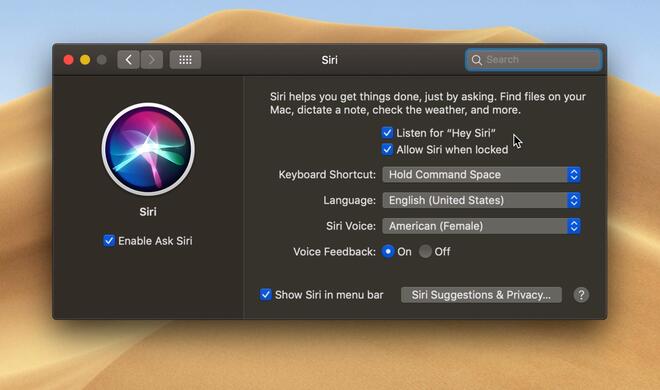
Task: Show all preferences via grid icon
Action: pos(185,60)
